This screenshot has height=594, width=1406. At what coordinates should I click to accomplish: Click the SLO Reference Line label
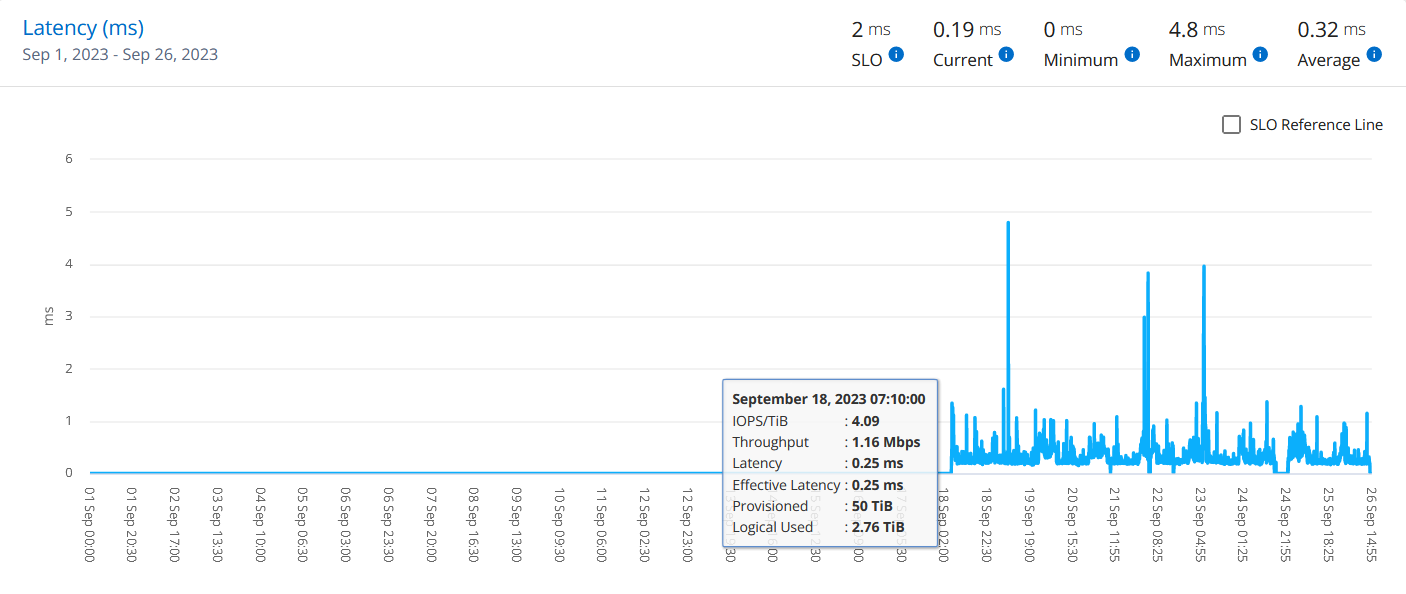click(x=1316, y=125)
